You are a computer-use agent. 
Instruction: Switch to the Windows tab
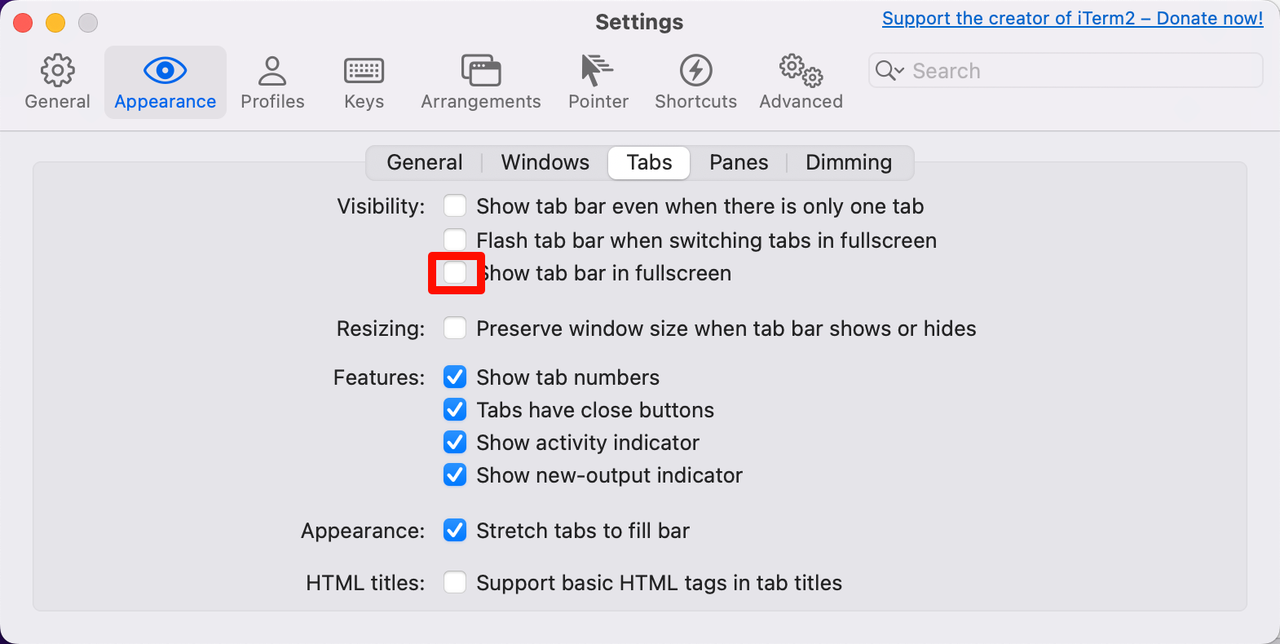[x=545, y=163]
